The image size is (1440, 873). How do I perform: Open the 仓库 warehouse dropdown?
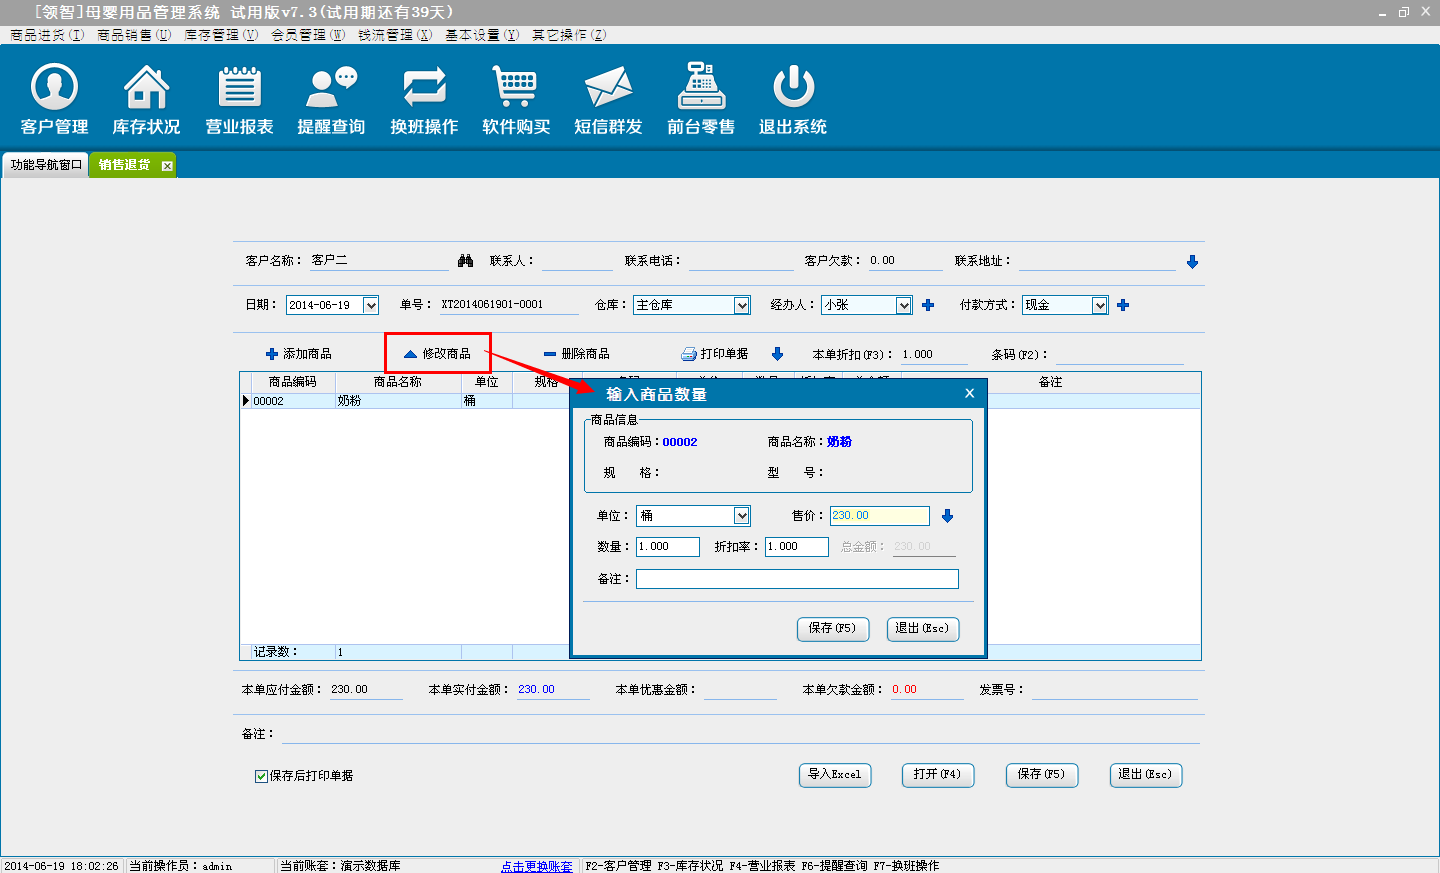point(741,305)
